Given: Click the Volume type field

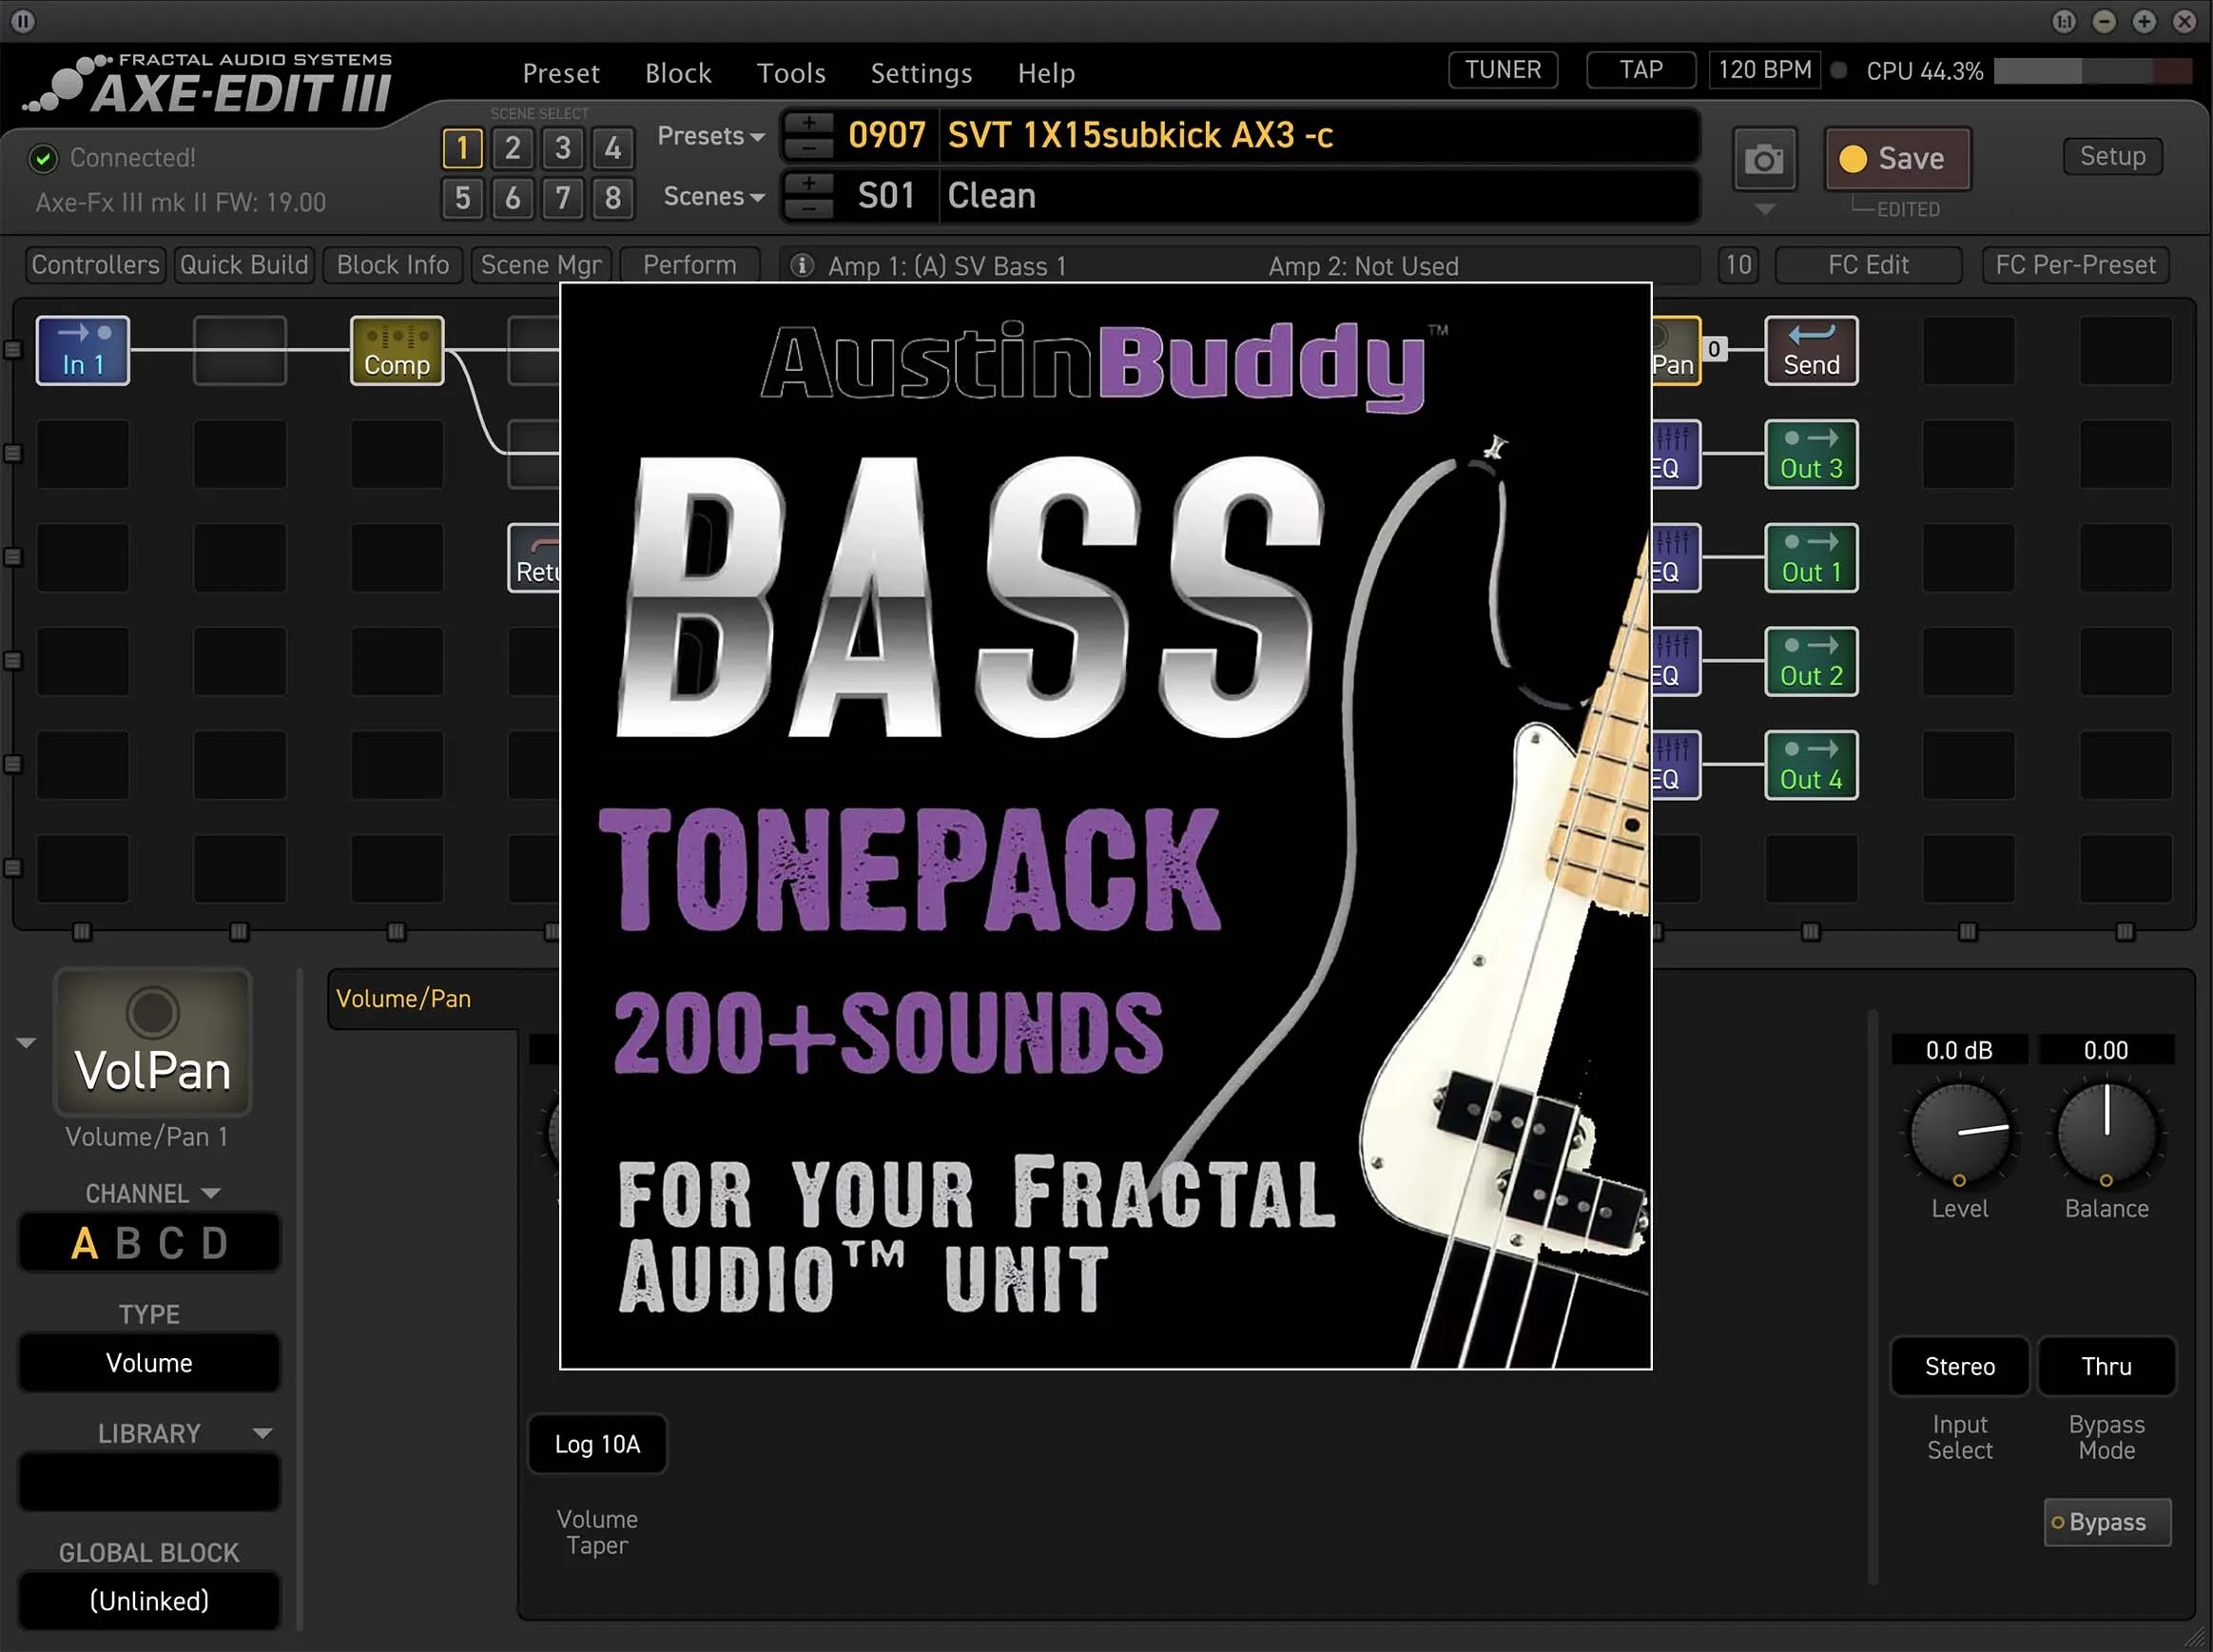Looking at the screenshot, I should pos(149,1363).
